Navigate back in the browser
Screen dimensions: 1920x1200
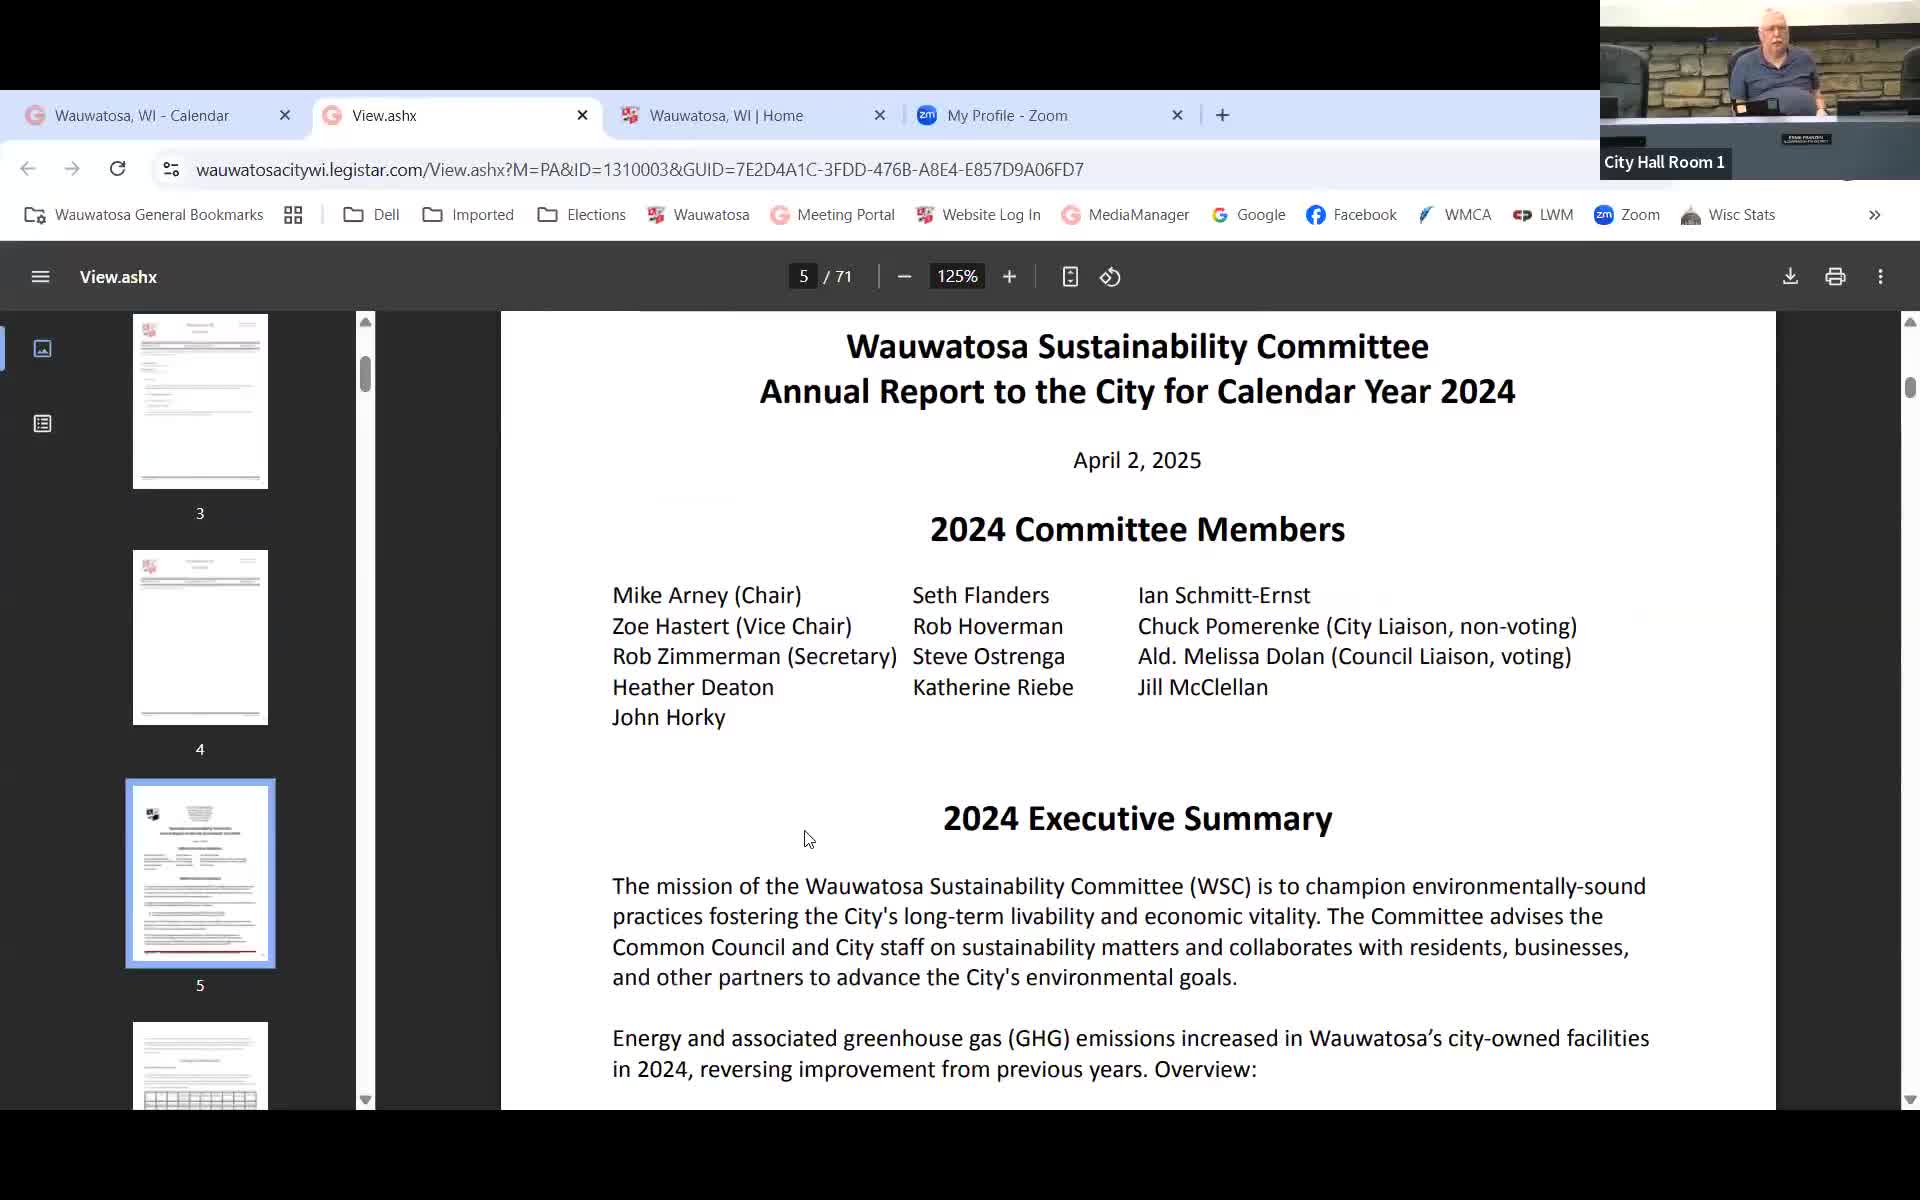[x=27, y=169]
